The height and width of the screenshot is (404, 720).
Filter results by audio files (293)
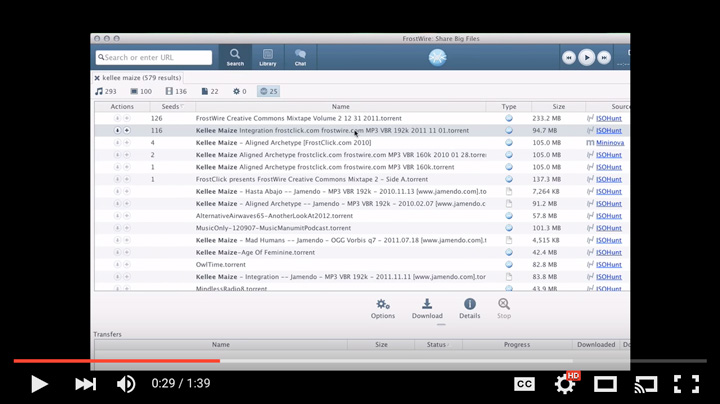tap(106, 91)
